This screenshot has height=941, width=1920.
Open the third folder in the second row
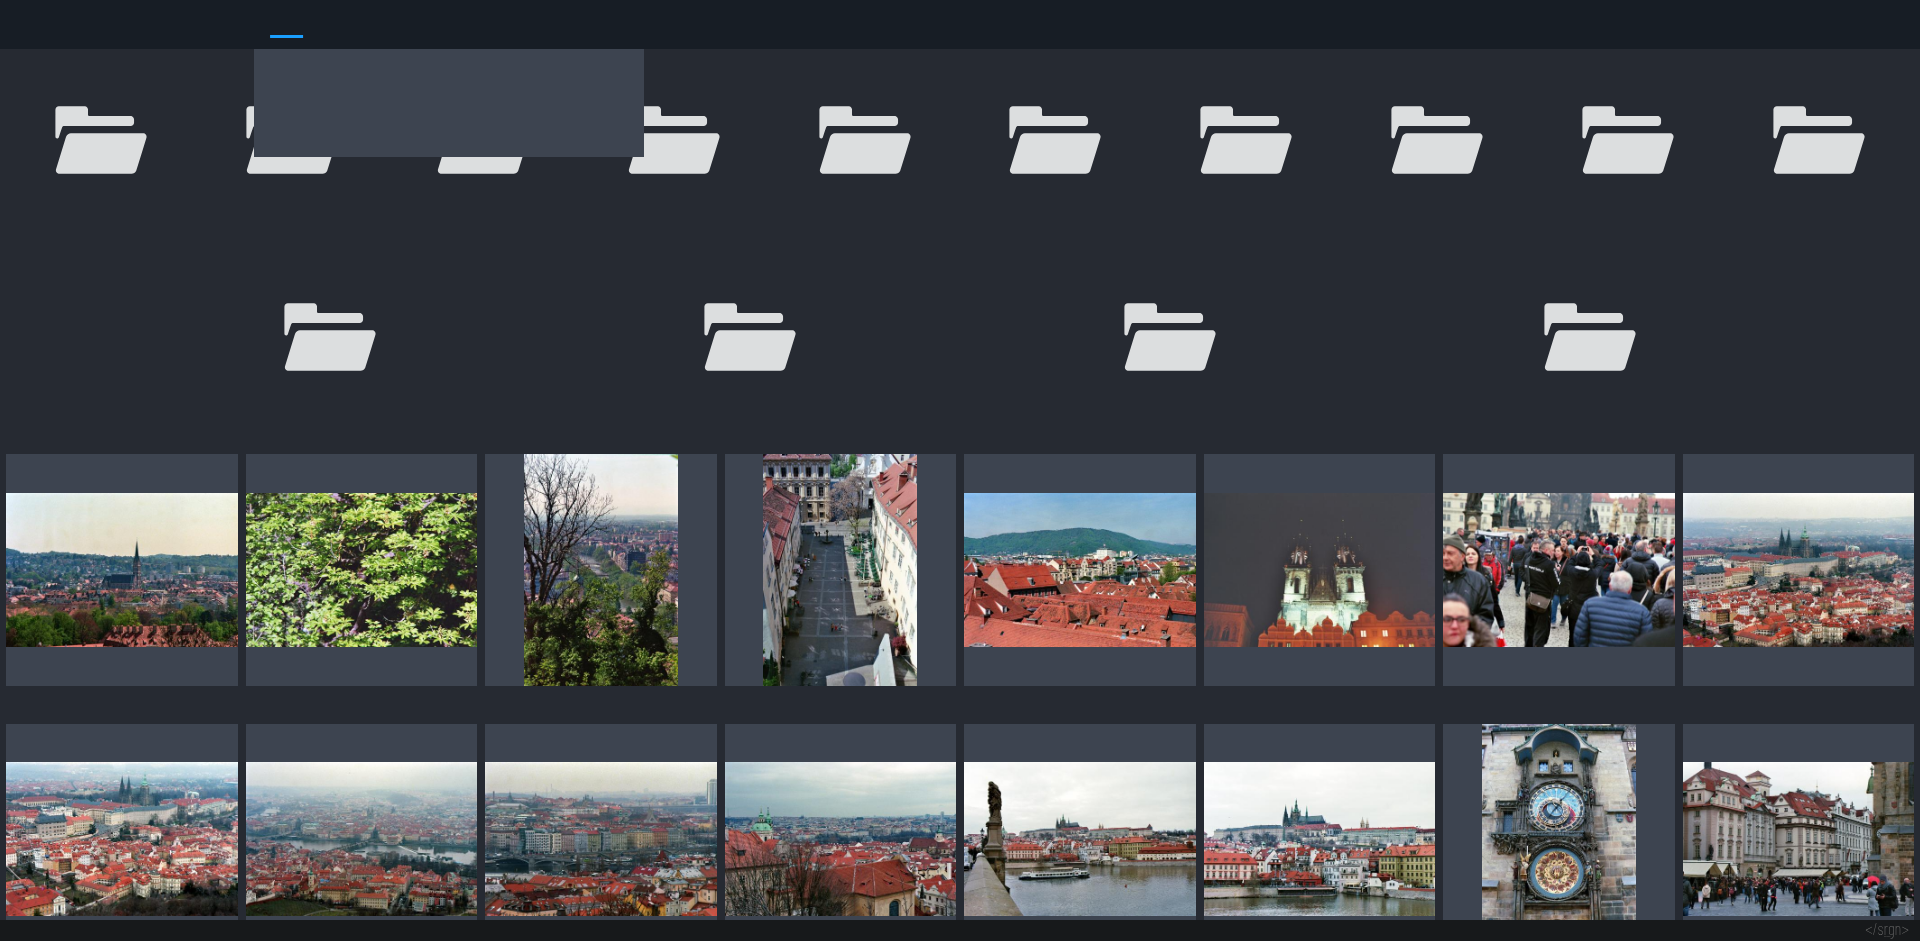click(1169, 337)
